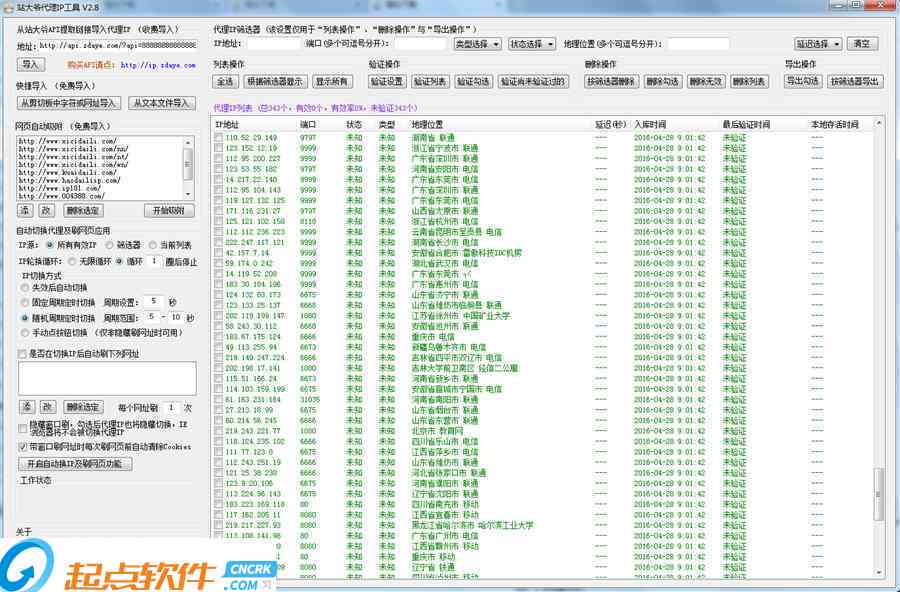Tick the checkbox for IP 110.52.29.149
900x592 pixels.
pyautogui.click(x=219, y=138)
